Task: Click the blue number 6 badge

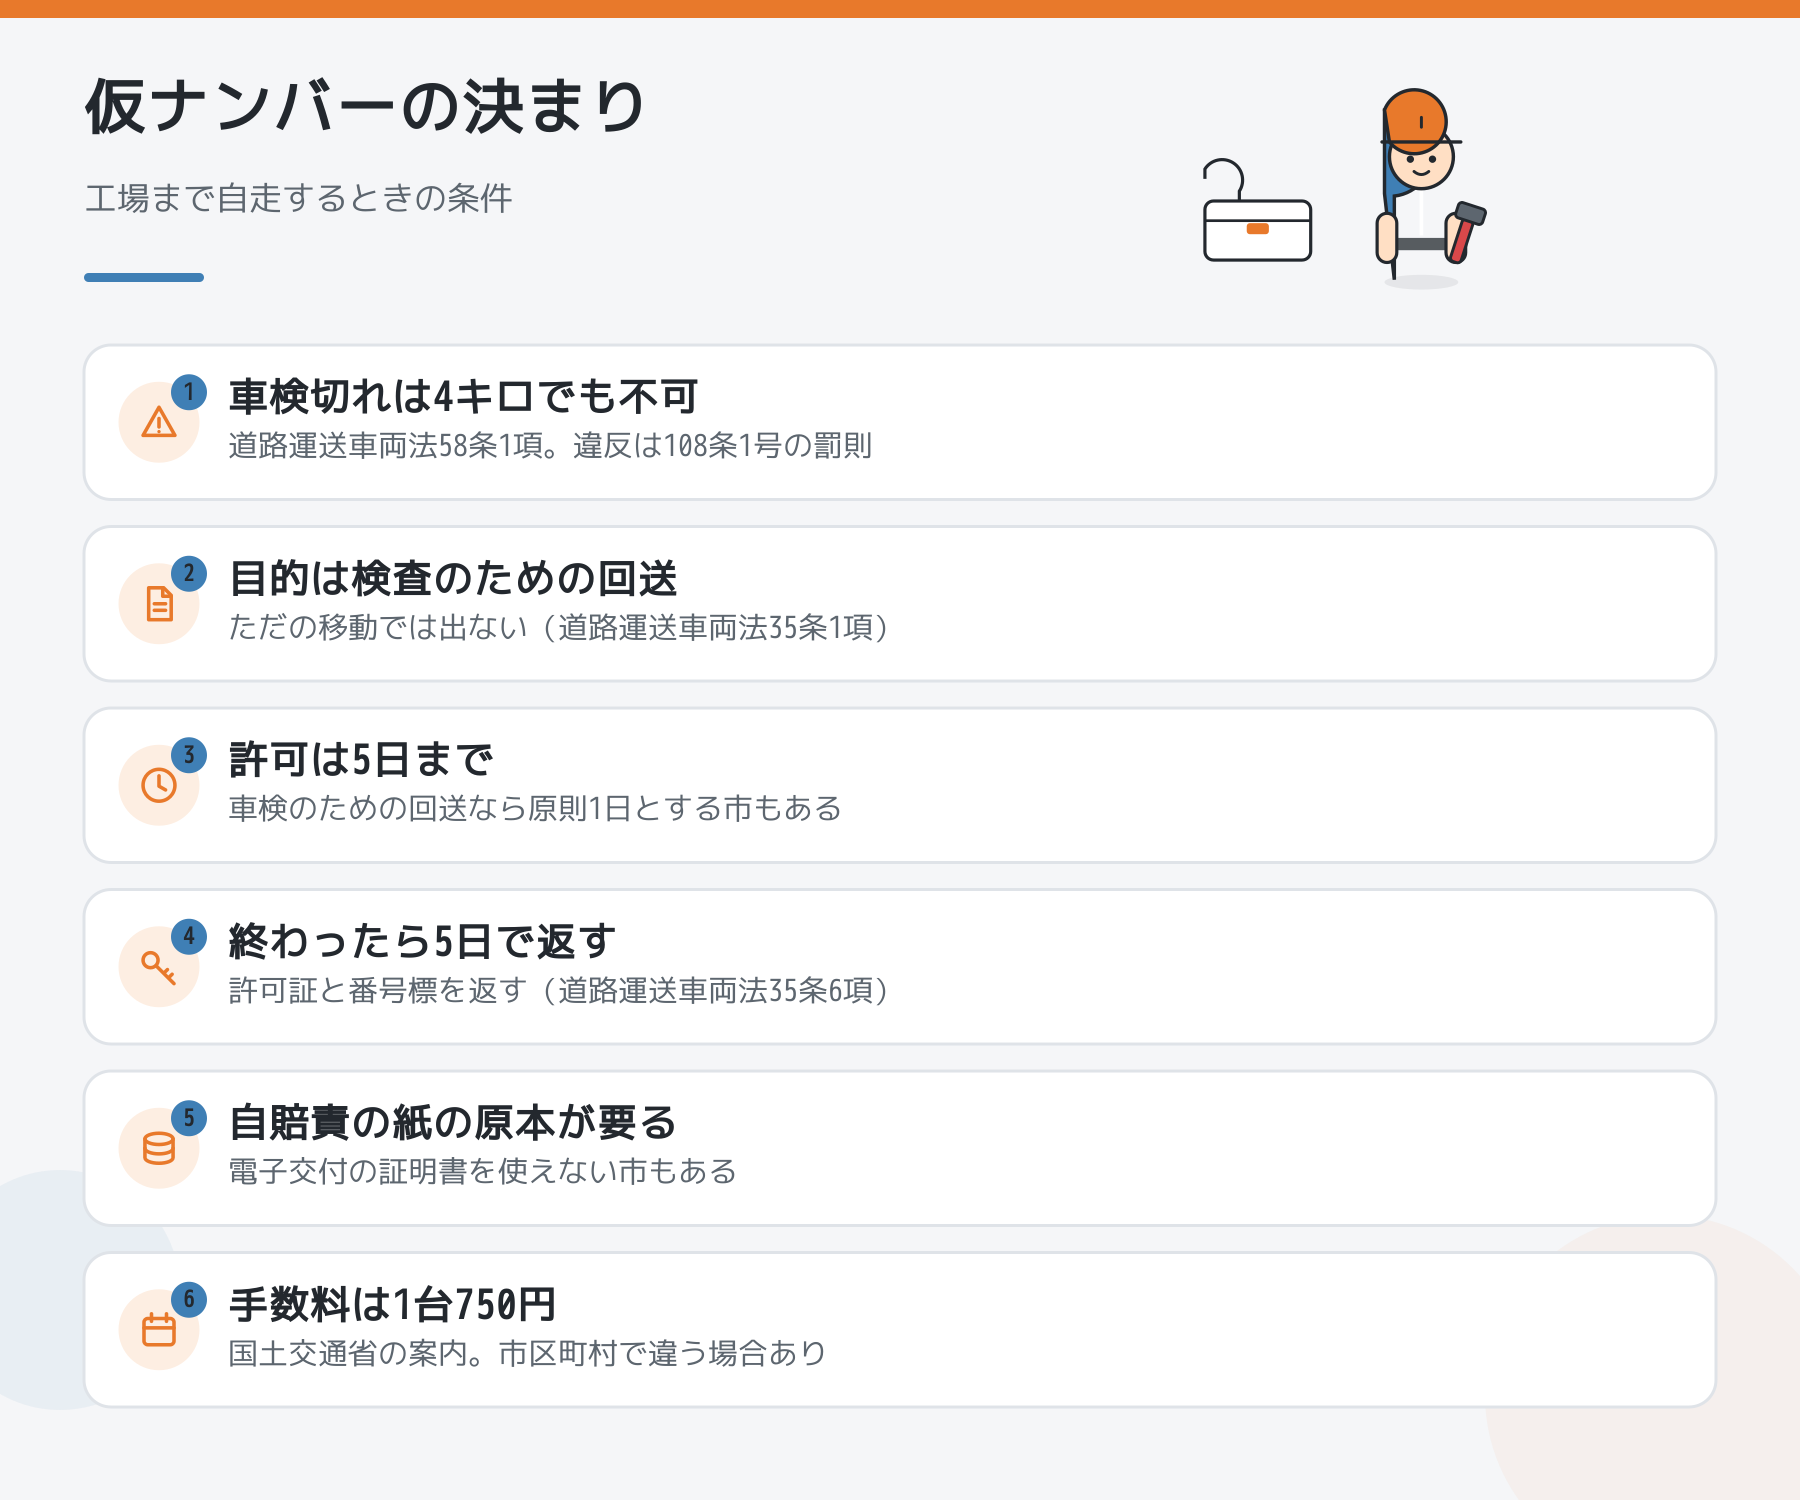Action: pyautogui.click(x=189, y=1299)
